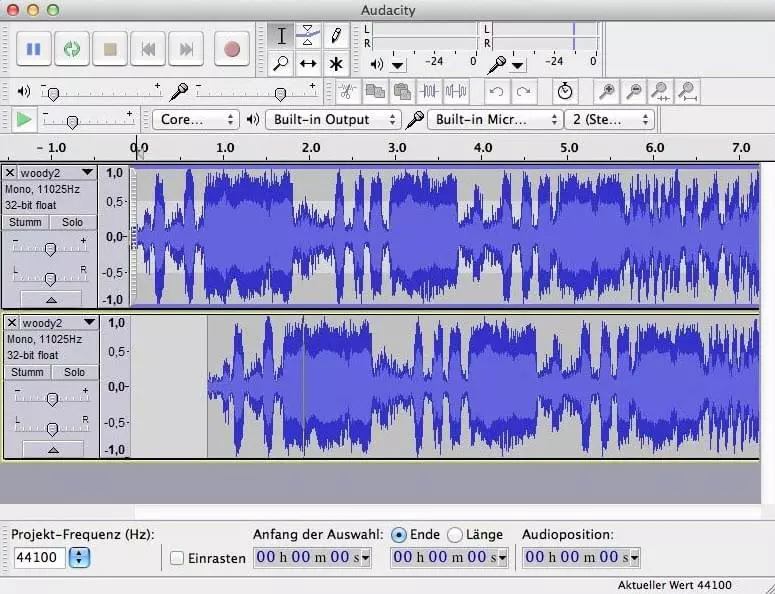This screenshot has height=594, width=775.
Task: Select the Envelope tool
Action: tap(308, 36)
